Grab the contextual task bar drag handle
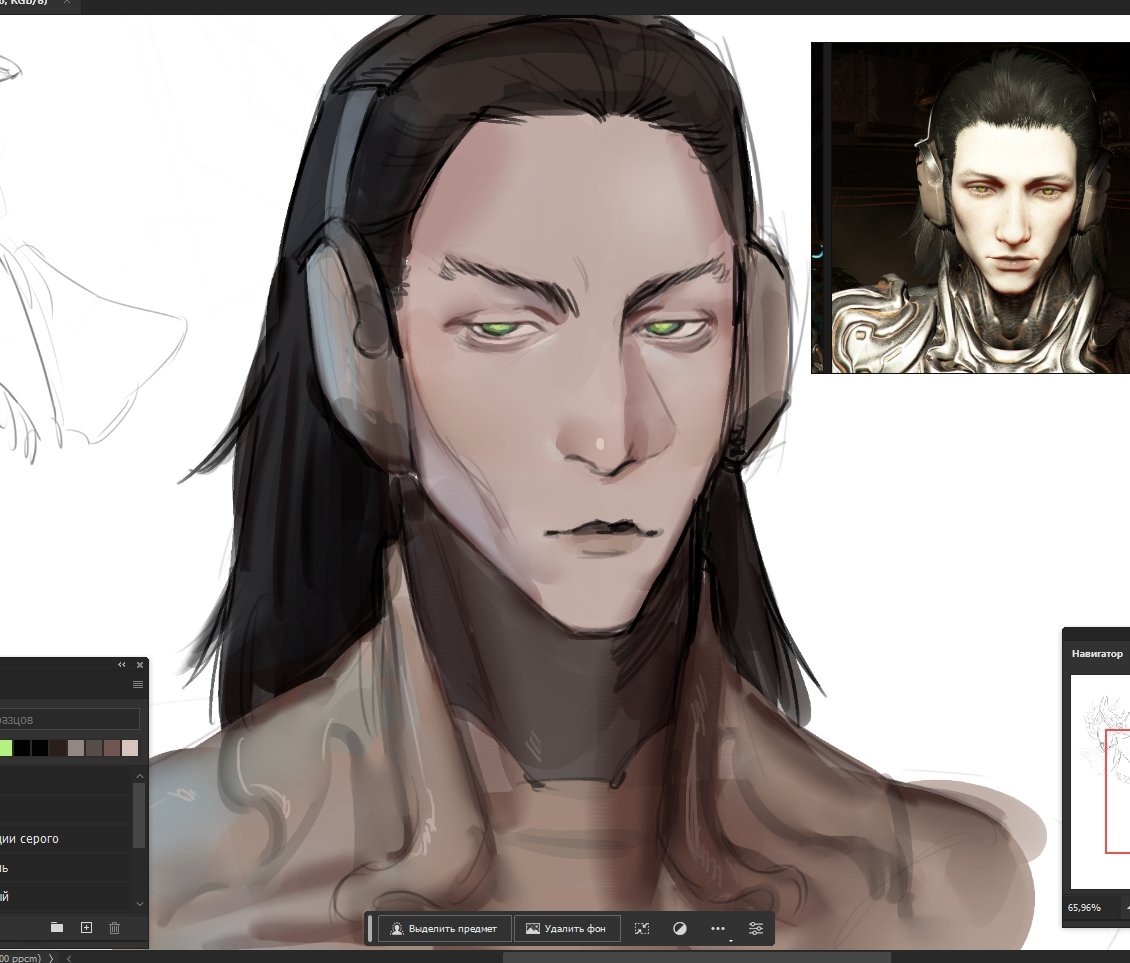This screenshot has width=1130, height=963. 370,928
